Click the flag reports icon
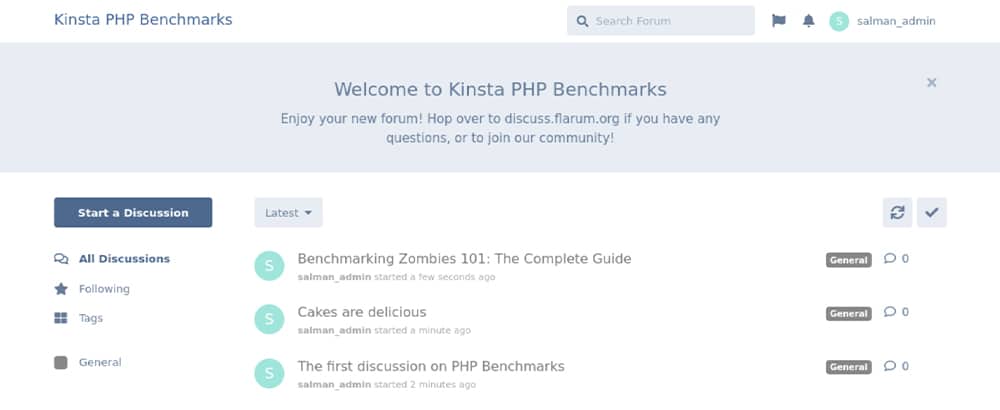The image size is (1000, 410). 779,21
